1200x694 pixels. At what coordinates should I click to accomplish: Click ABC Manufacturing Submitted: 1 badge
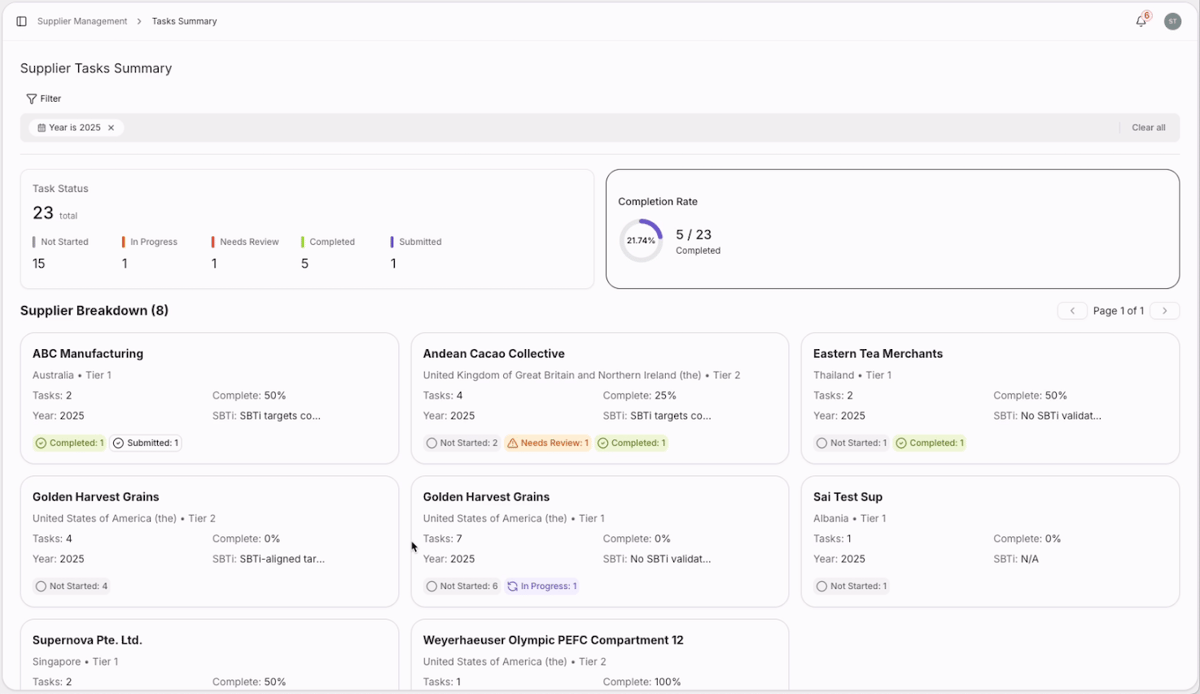[x=145, y=443]
